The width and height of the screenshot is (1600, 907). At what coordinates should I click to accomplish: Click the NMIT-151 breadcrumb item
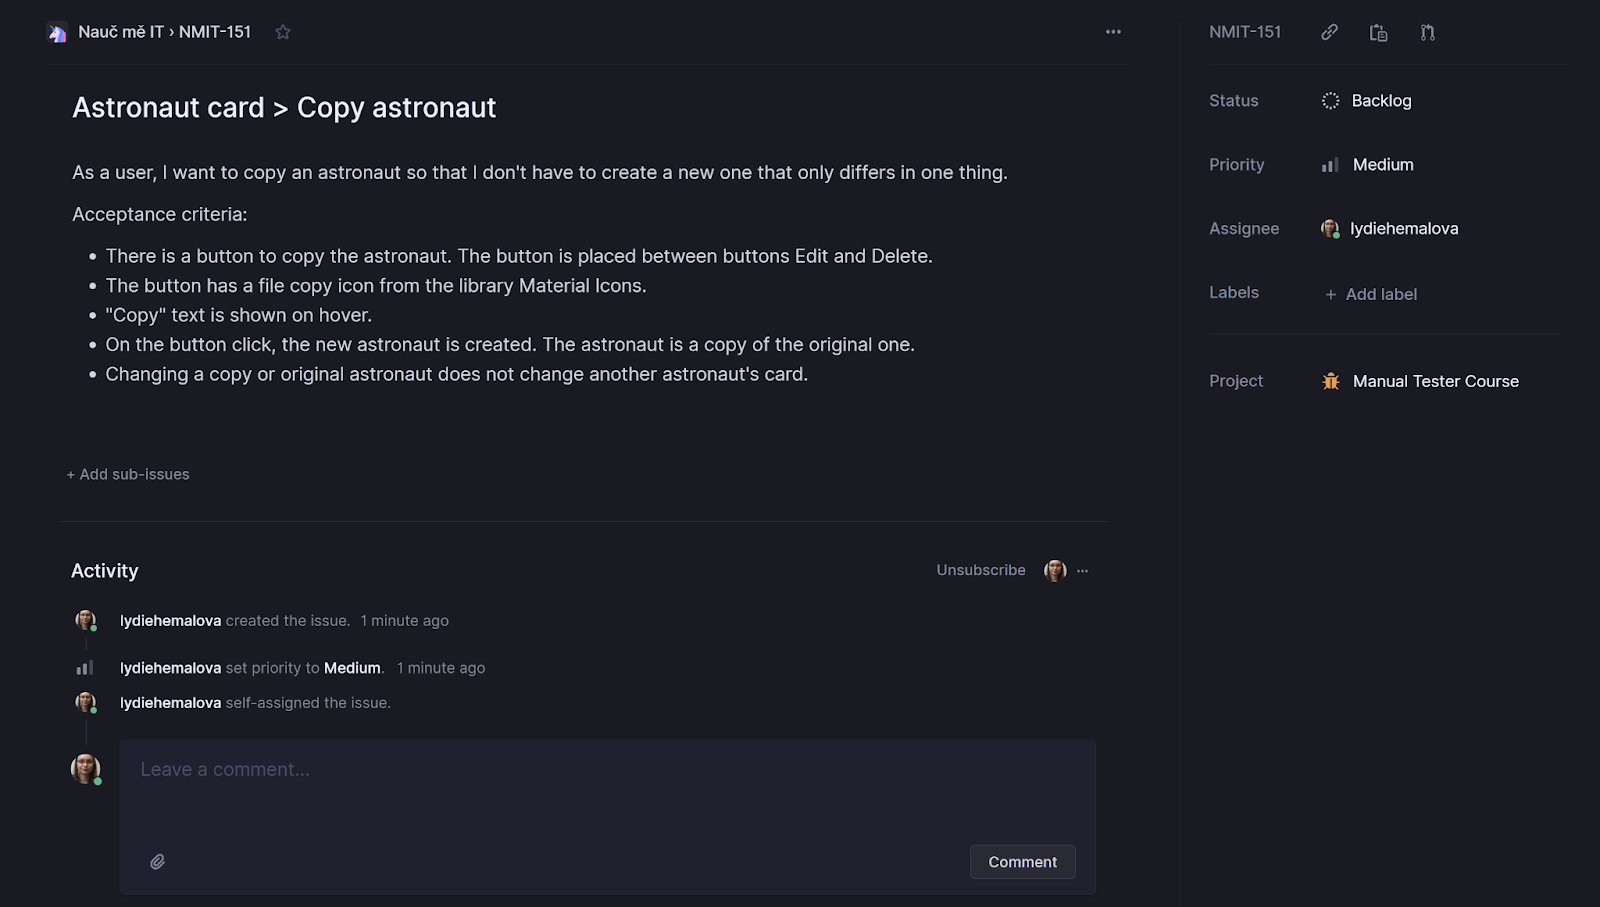pyautogui.click(x=215, y=32)
